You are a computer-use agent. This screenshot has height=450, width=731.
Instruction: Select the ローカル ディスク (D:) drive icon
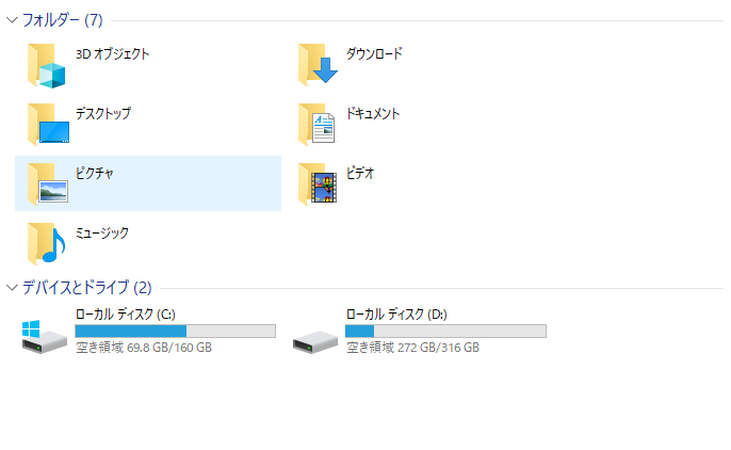coord(315,342)
